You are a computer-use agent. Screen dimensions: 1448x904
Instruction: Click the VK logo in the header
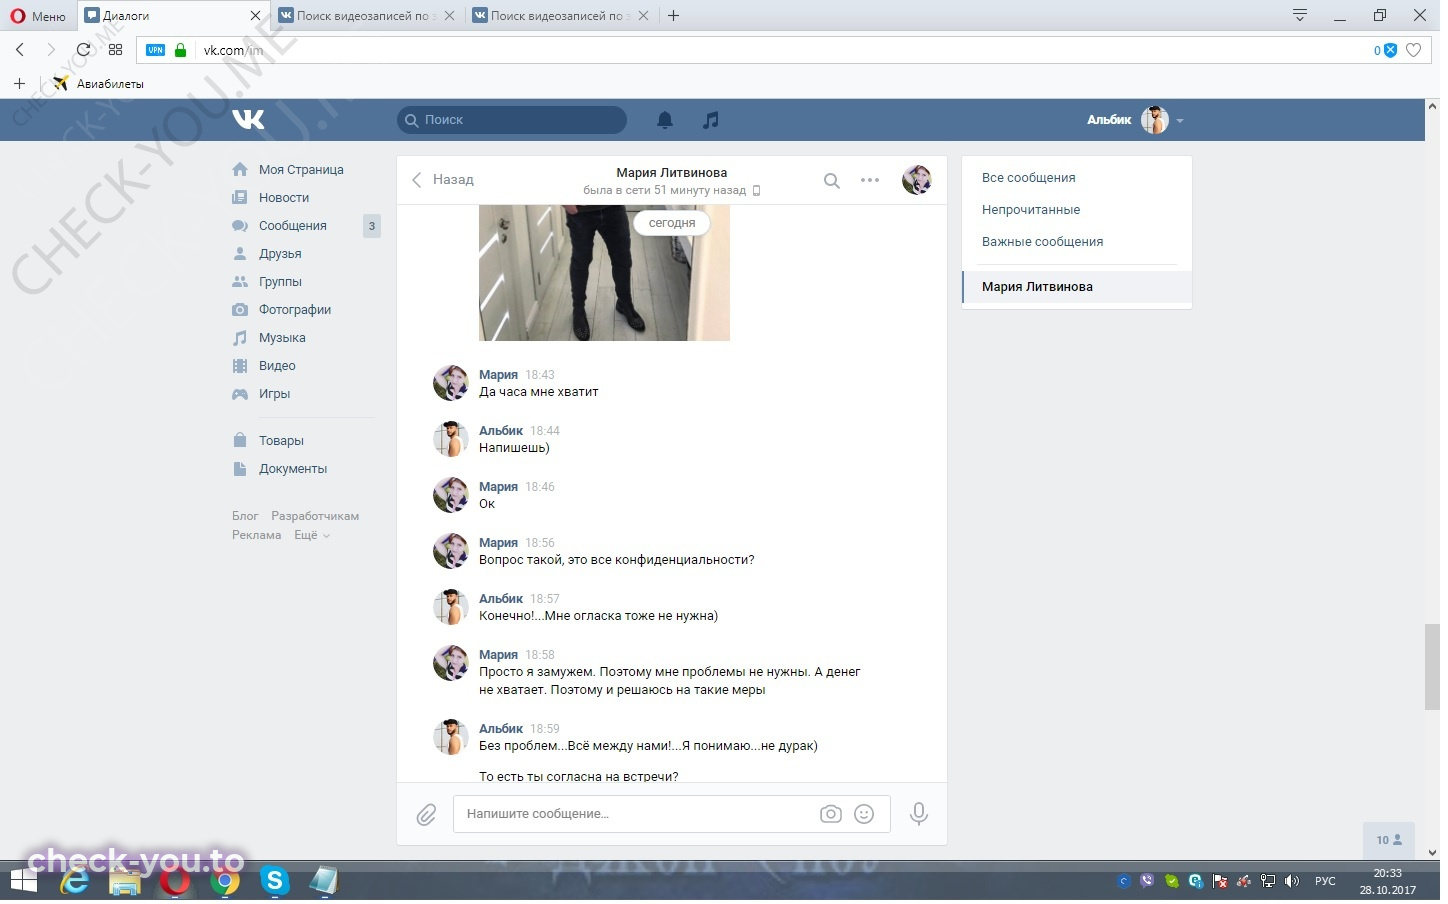coord(249,120)
